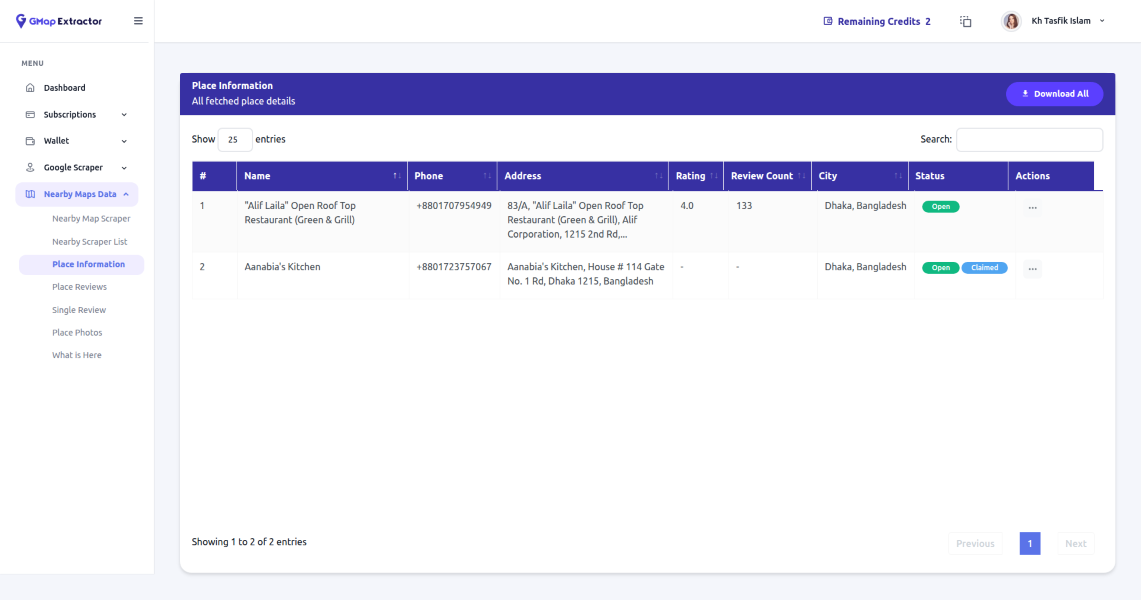Go to Place Reviews page
Image resolution: width=1141 pixels, height=600 pixels.
click(x=79, y=287)
